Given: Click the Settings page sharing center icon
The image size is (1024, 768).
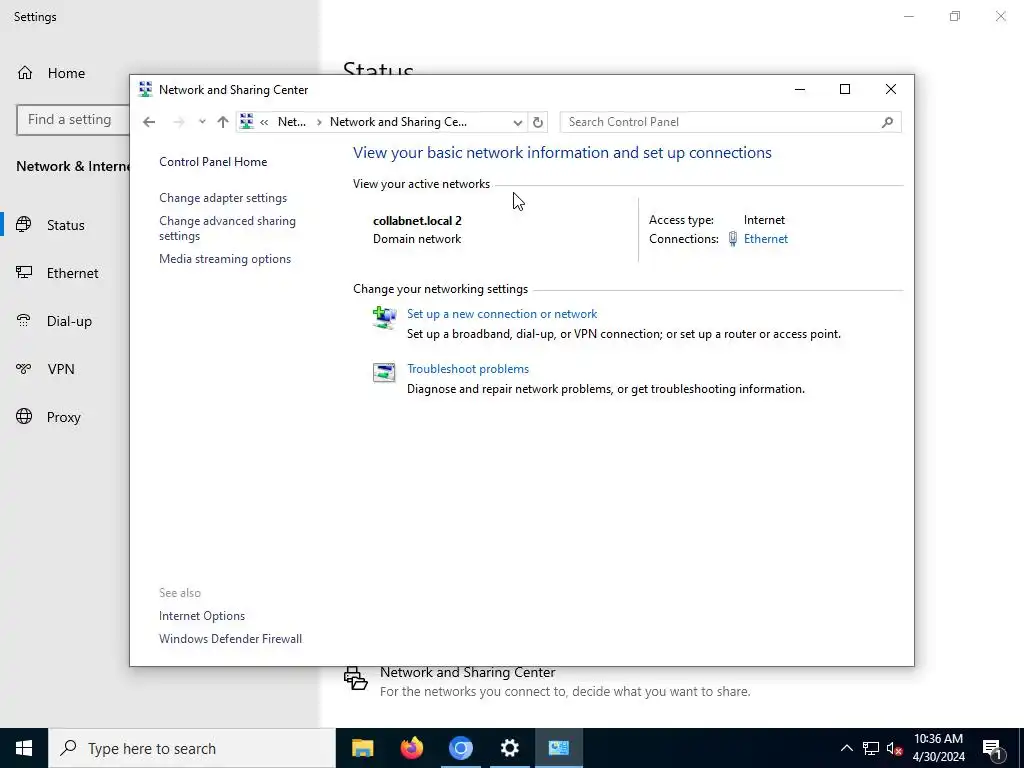Looking at the screenshot, I should pos(356,679).
